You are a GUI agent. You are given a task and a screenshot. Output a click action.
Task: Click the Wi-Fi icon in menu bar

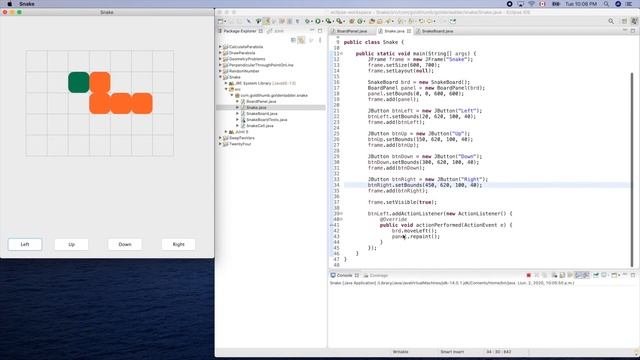531,4
